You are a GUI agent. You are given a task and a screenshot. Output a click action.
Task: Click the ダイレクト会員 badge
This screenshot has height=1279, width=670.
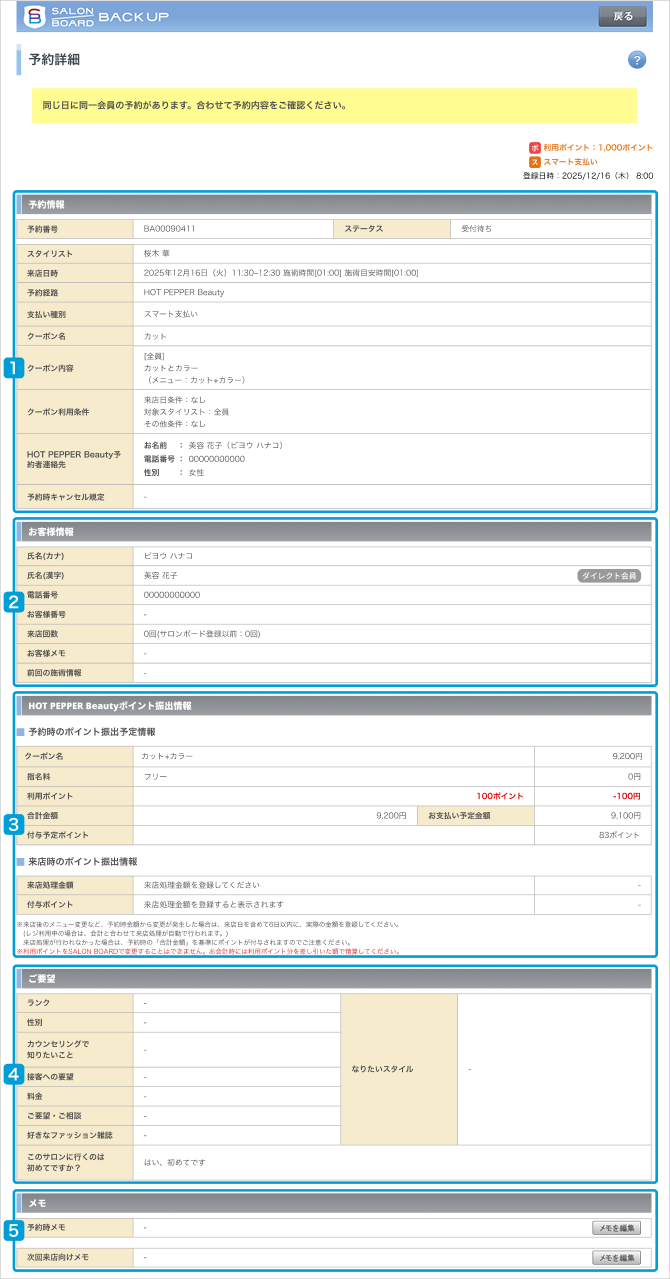(609, 575)
